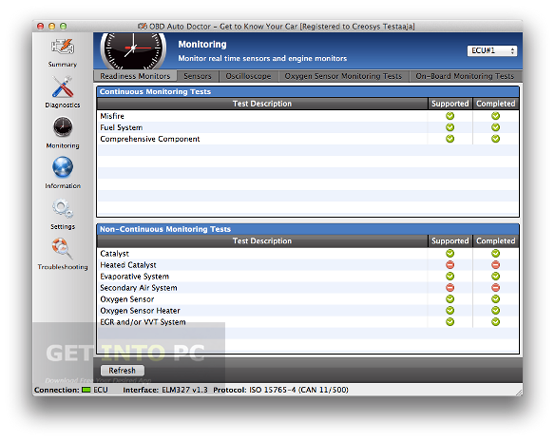Click Comprehensive Component Supported icon

[450, 139]
